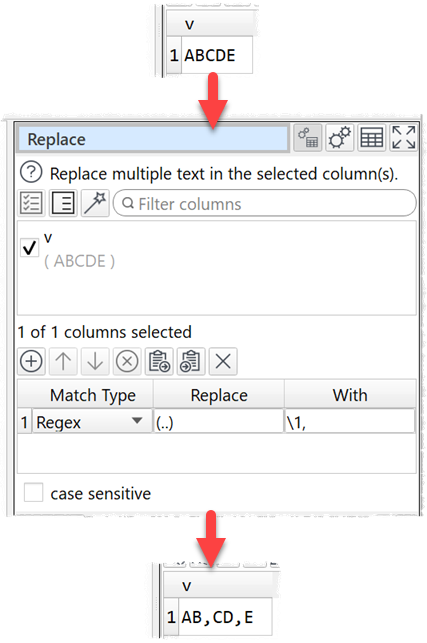
Task: Expand the panel with the four-arrows icon
Action: [404, 138]
